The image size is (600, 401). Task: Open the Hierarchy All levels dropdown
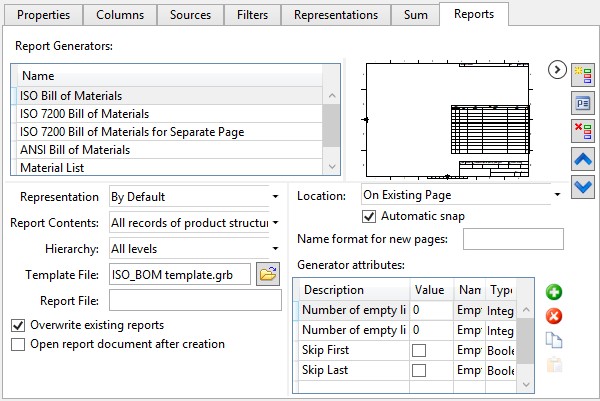tap(194, 249)
